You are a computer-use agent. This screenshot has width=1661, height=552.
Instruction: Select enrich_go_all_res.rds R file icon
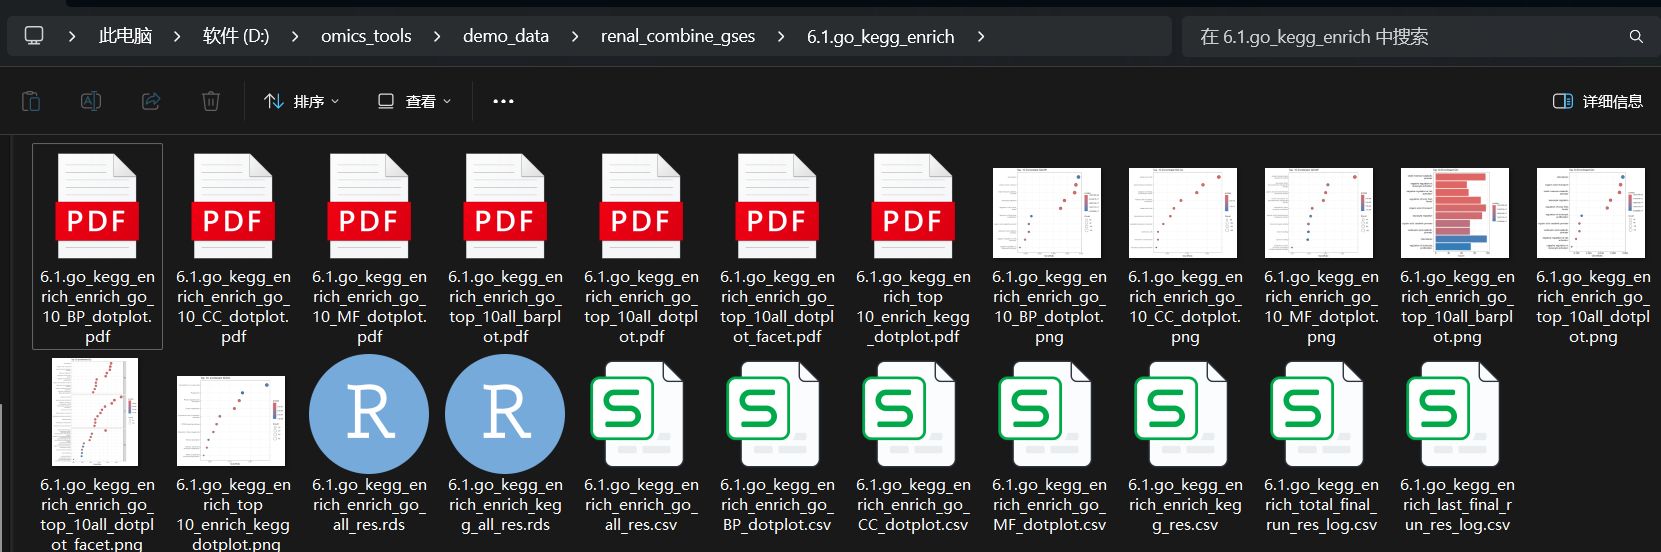[369, 413]
